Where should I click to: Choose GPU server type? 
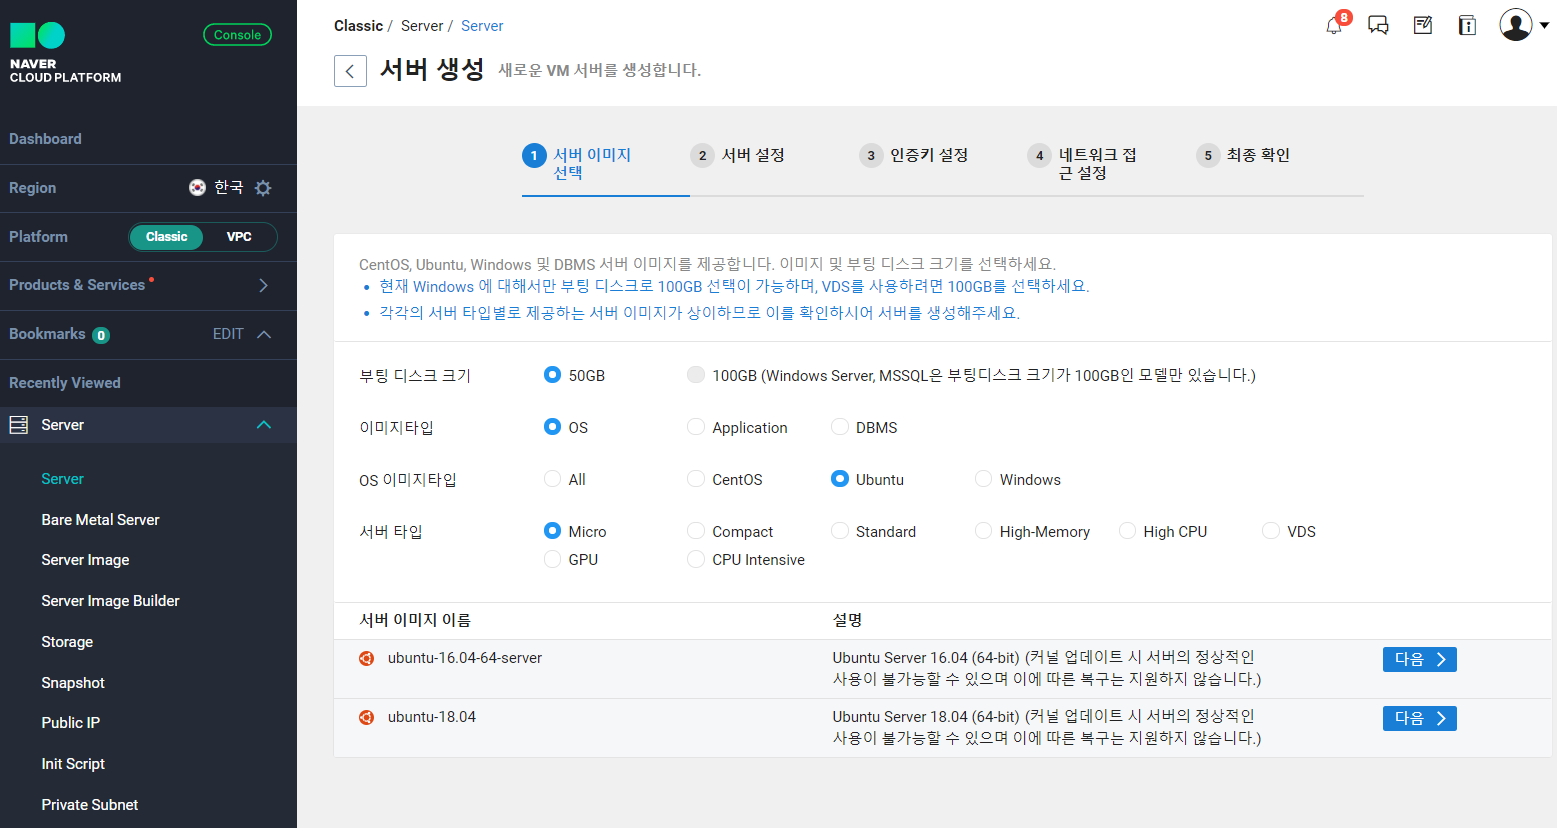pos(552,559)
